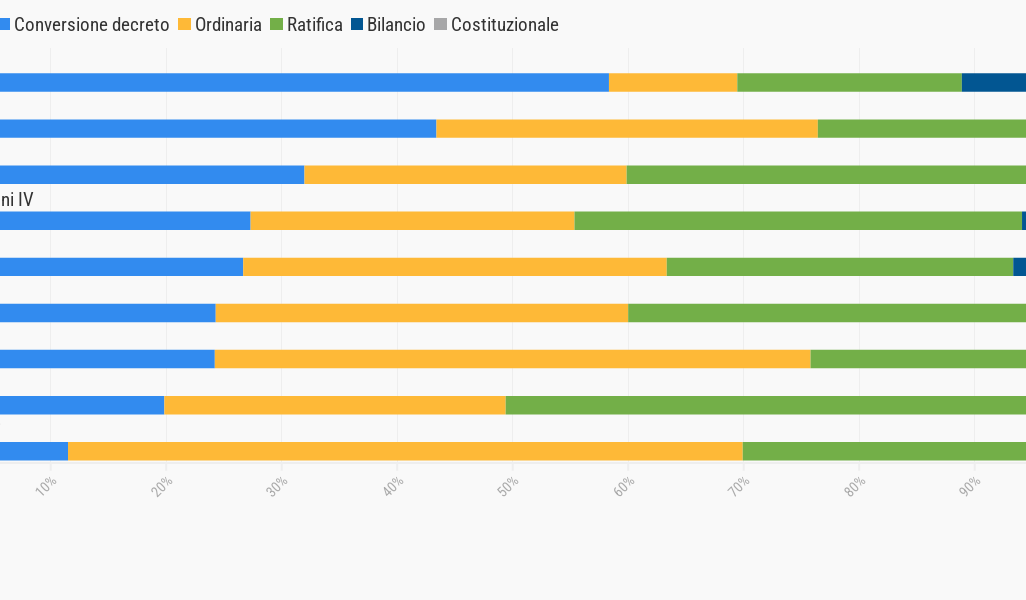Screen dimensions: 1026x600
Task: Select the third bar's green Ratifica segment
Action: (826, 174)
